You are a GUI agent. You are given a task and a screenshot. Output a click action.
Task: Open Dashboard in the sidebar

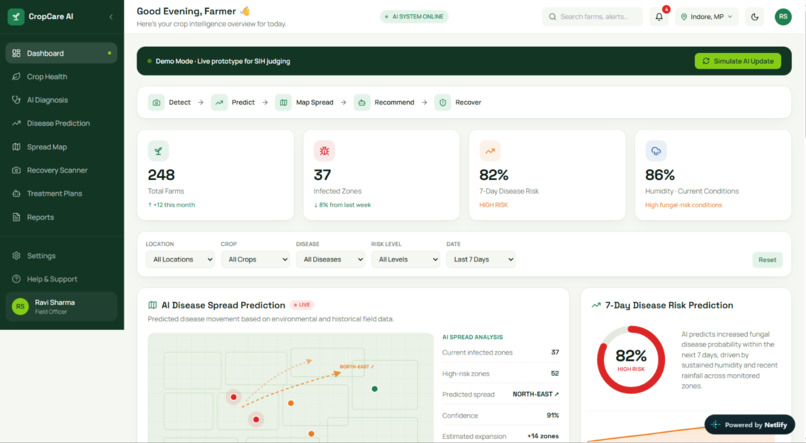(61, 53)
